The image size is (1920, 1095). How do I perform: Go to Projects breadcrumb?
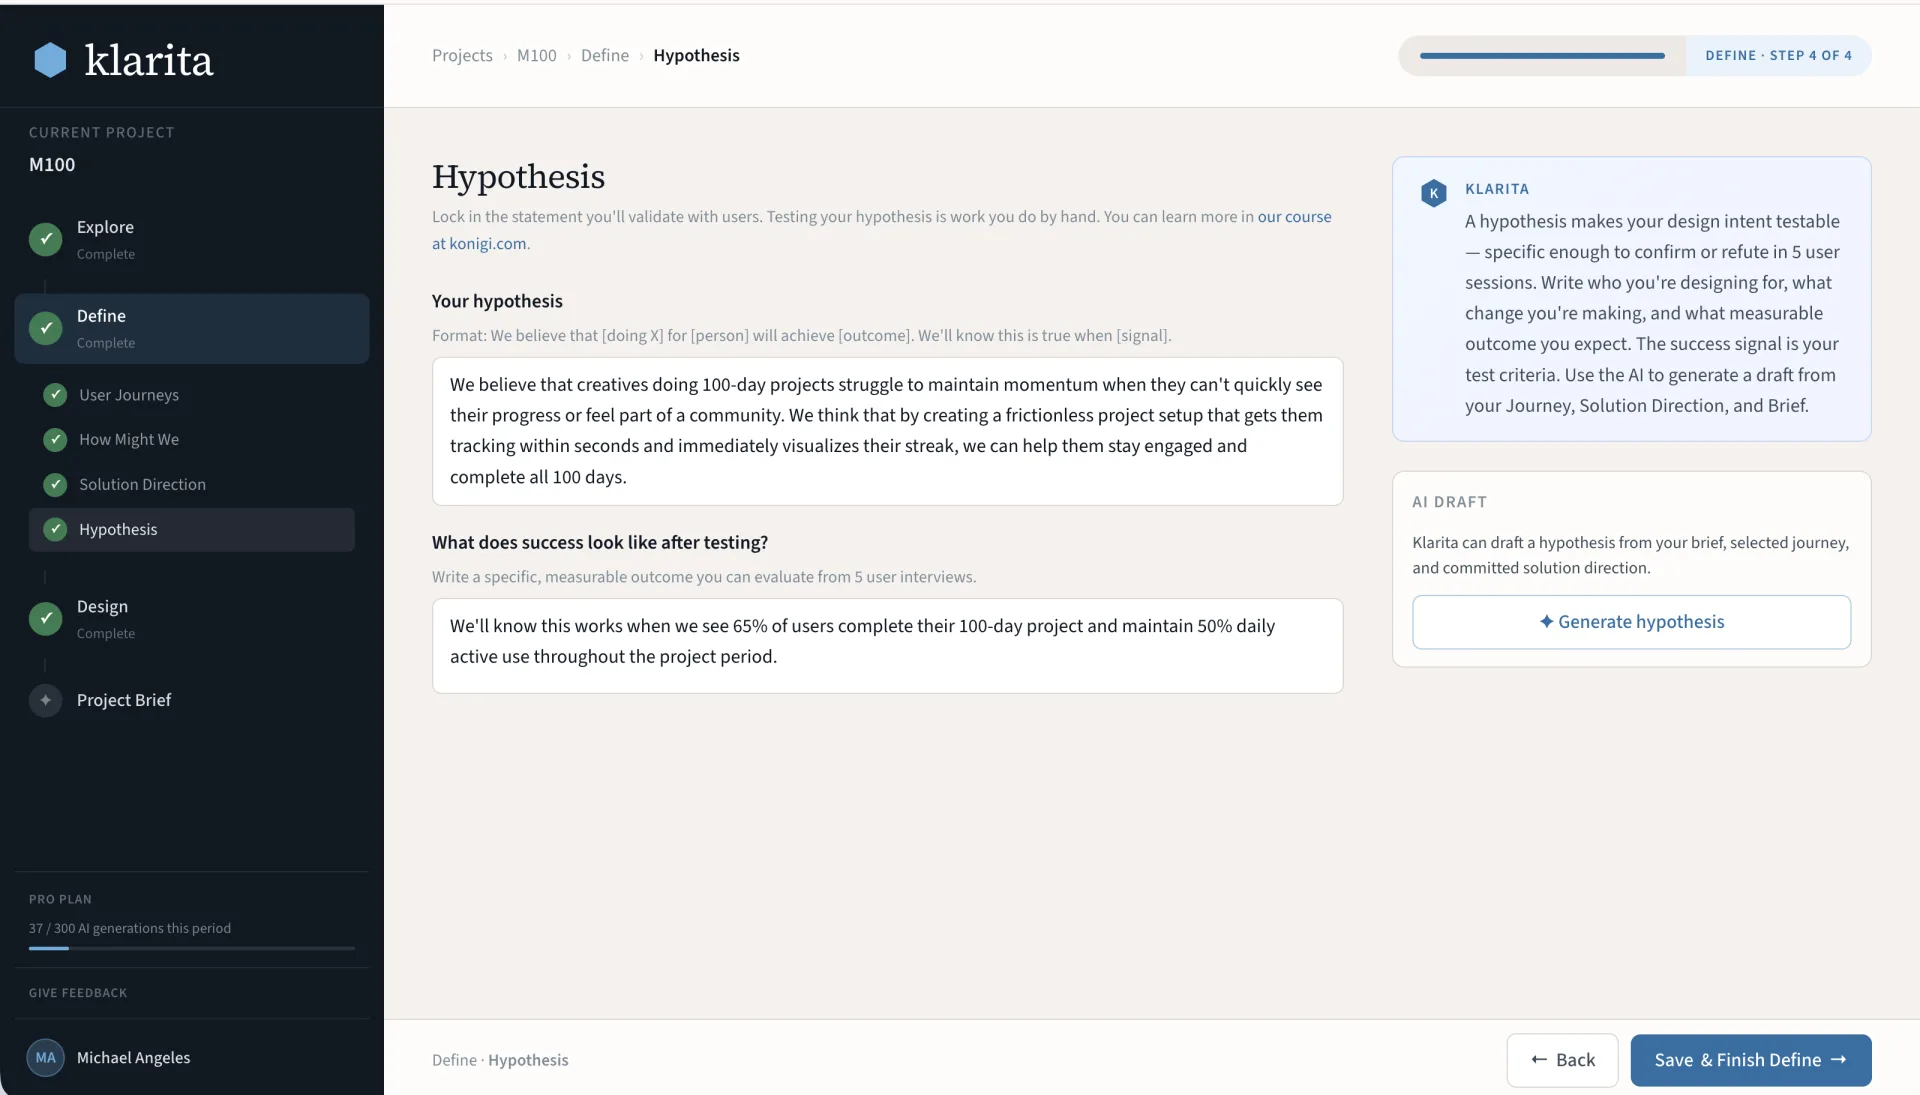[x=462, y=56]
